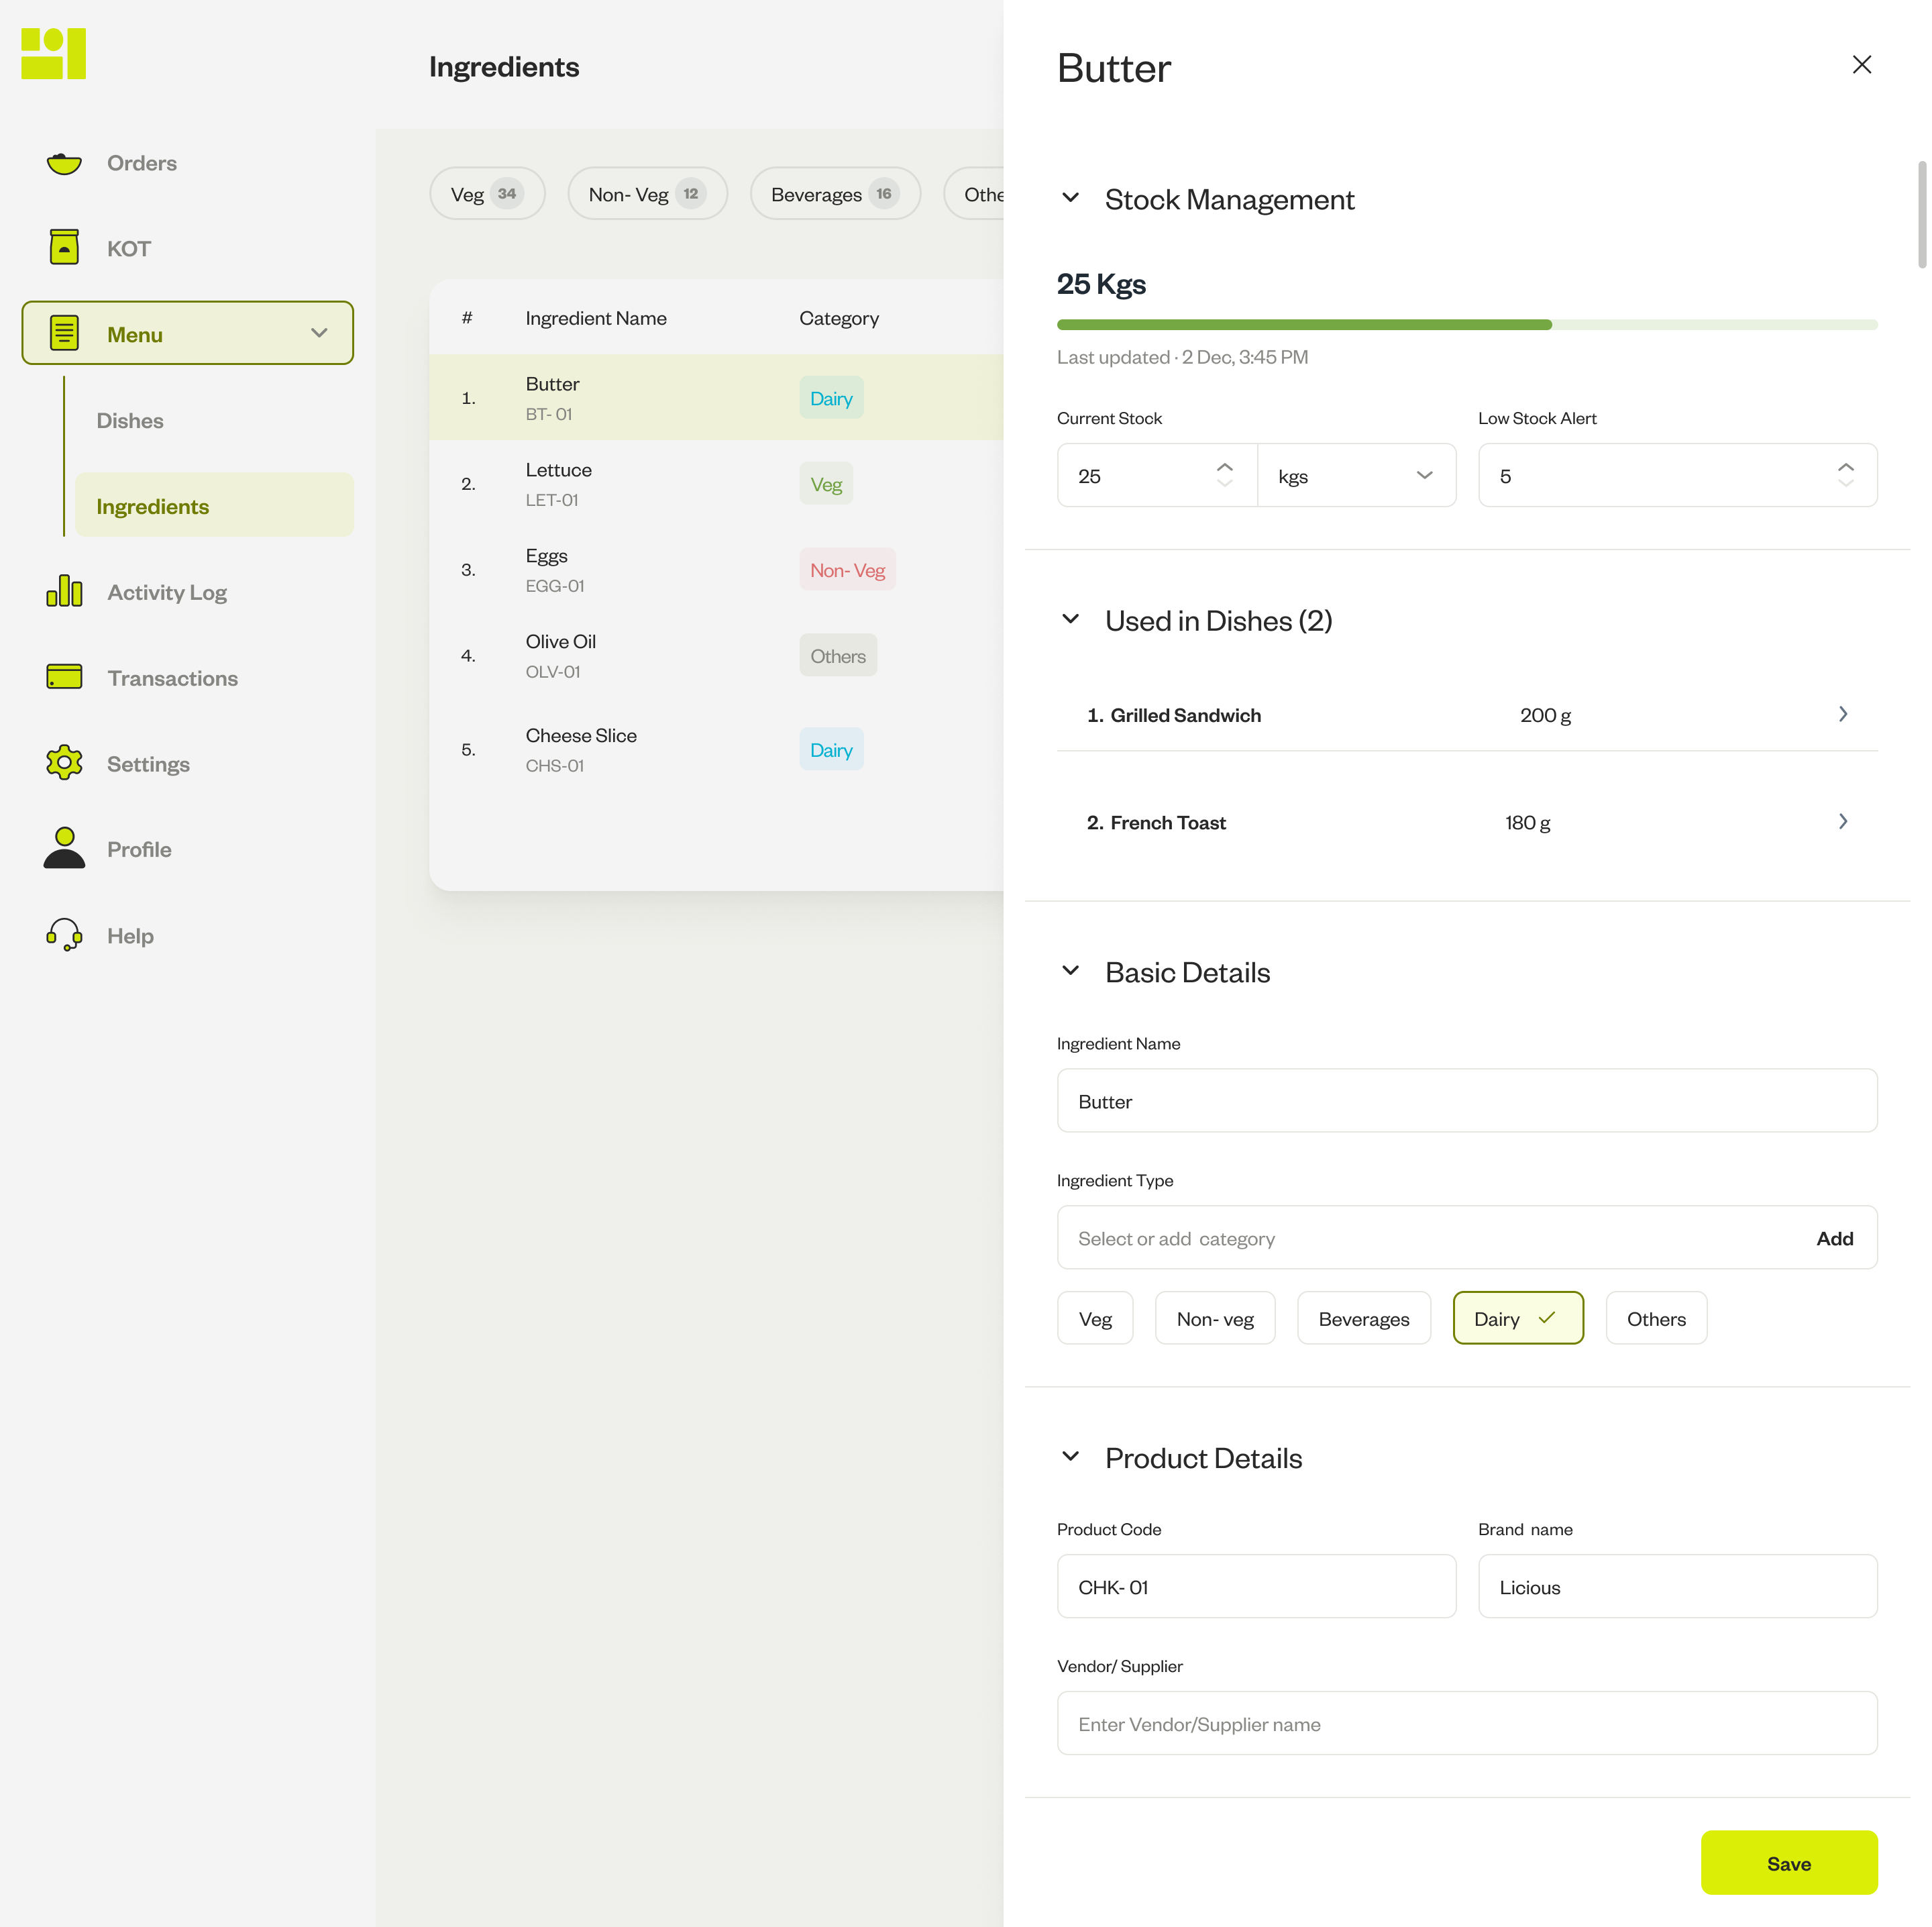The width and height of the screenshot is (1932, 1927).
Task: Focus the Product Code field
Action: pyautogui.click(x=1256, y=1586)
